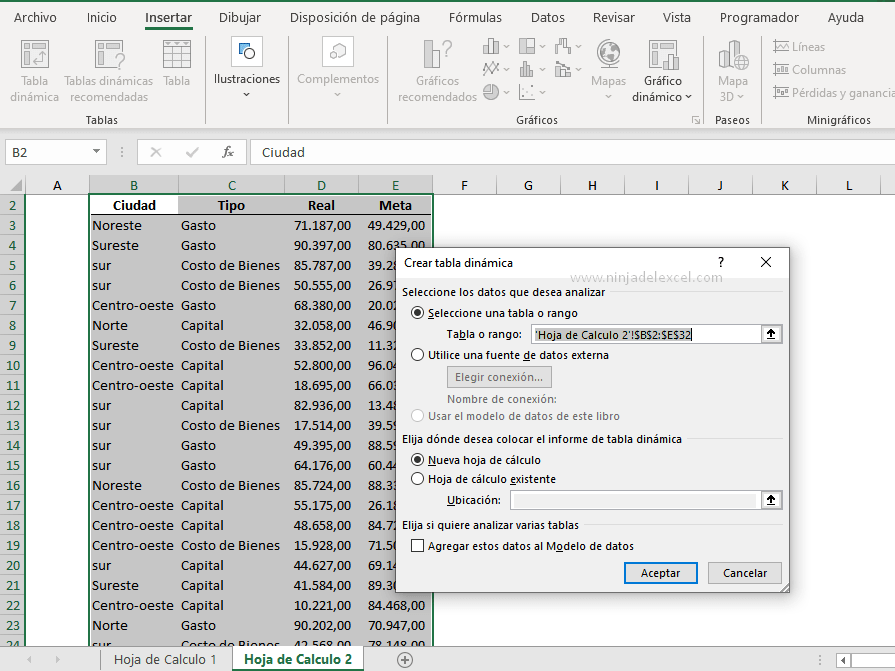The image size is (895, 671).
Task: Click the Tabla dinámica icon
Action: click(x=35, y=56)
